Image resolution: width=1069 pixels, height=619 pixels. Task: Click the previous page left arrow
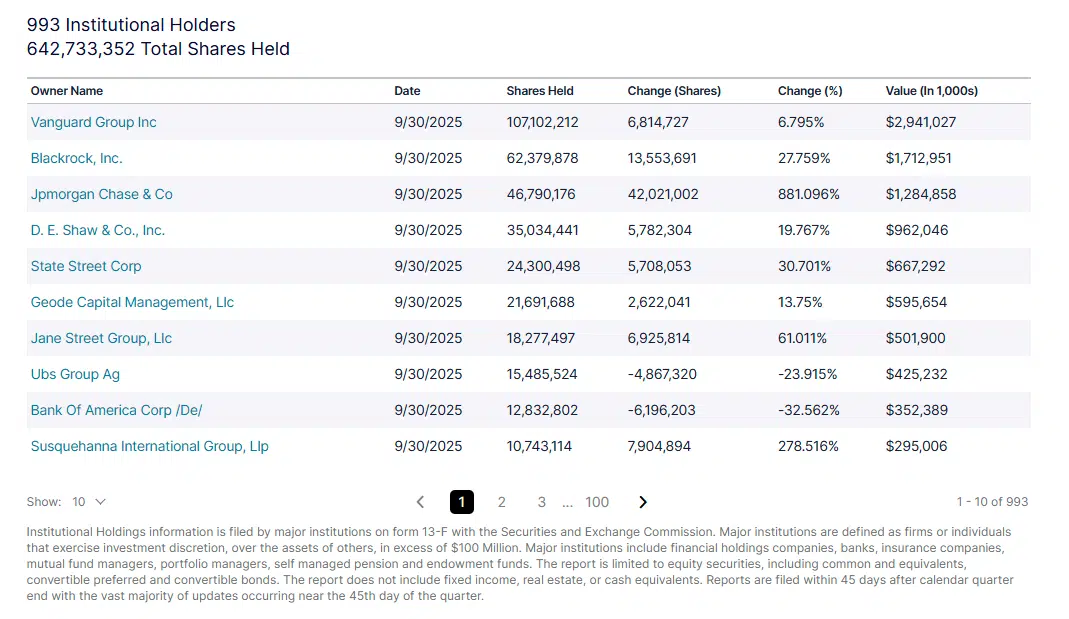420,502
